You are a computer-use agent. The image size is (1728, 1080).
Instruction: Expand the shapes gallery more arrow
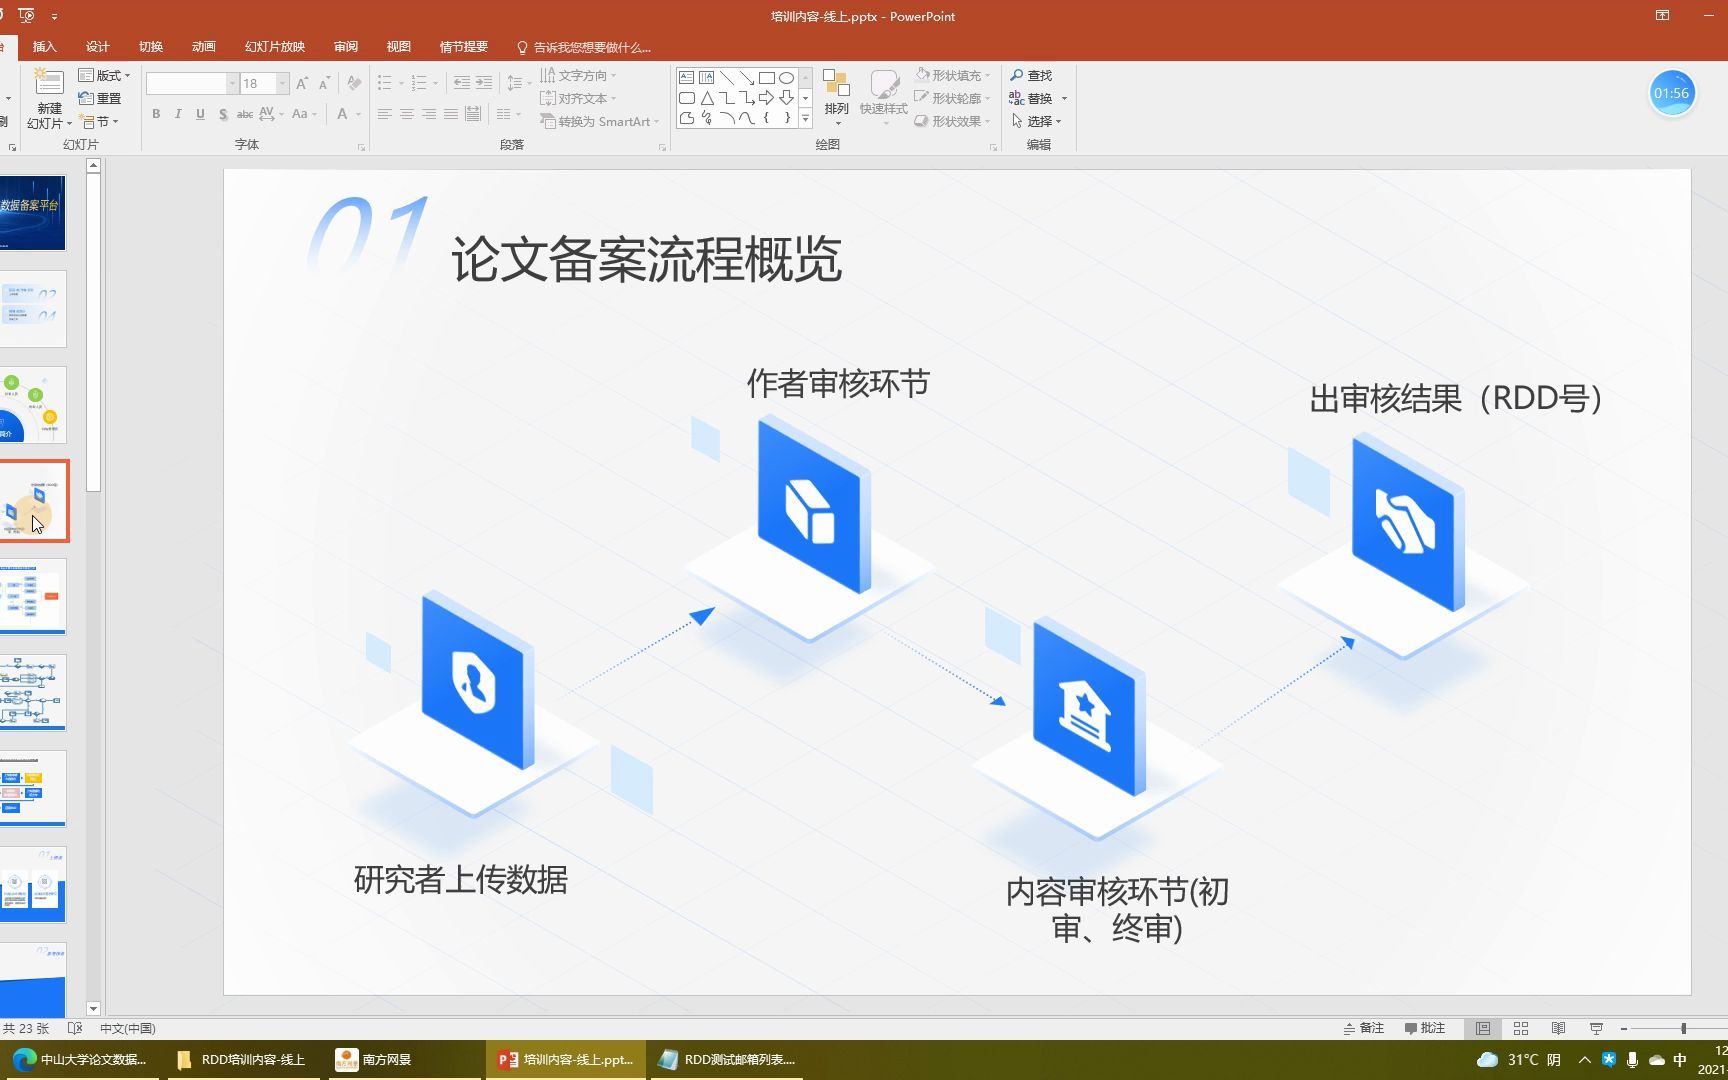click(x=805, y=118)
